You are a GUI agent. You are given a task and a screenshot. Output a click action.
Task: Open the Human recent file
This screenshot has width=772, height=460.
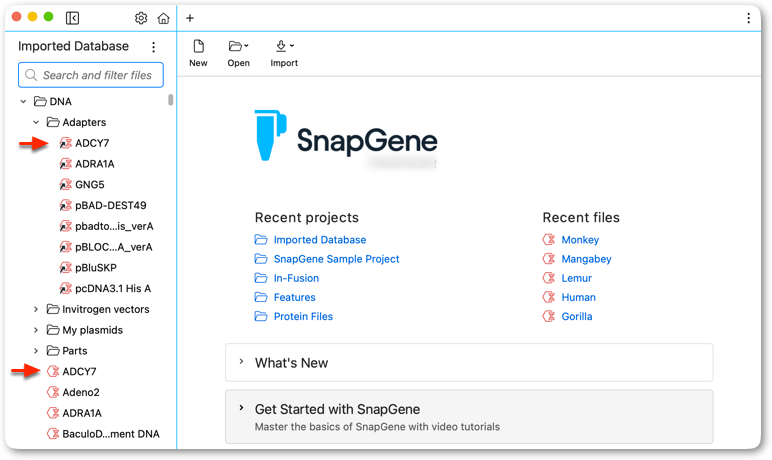pyautogui.click(x=579, y=297)
